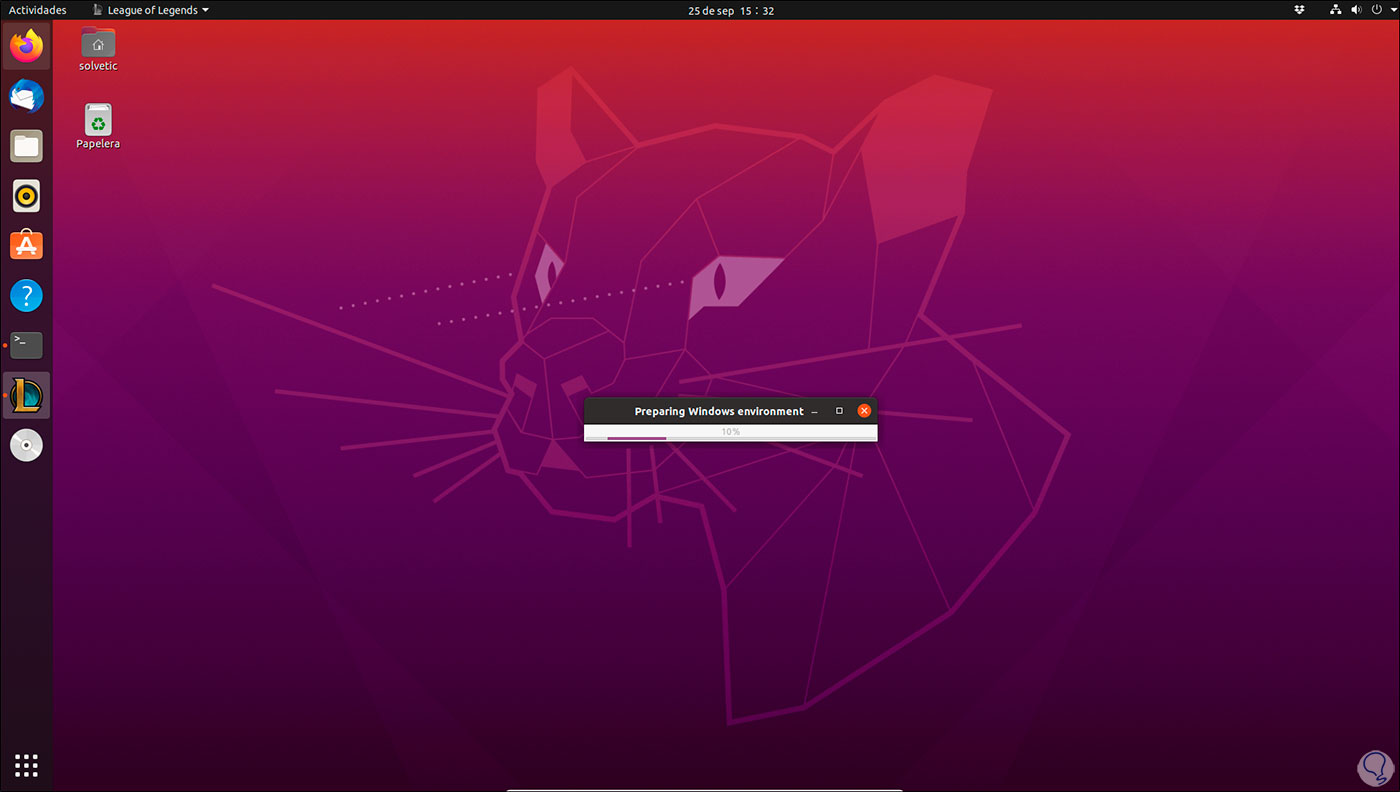Open the Actividades overview
Screen dimensions: 1400x792
(x=38, y=10)
